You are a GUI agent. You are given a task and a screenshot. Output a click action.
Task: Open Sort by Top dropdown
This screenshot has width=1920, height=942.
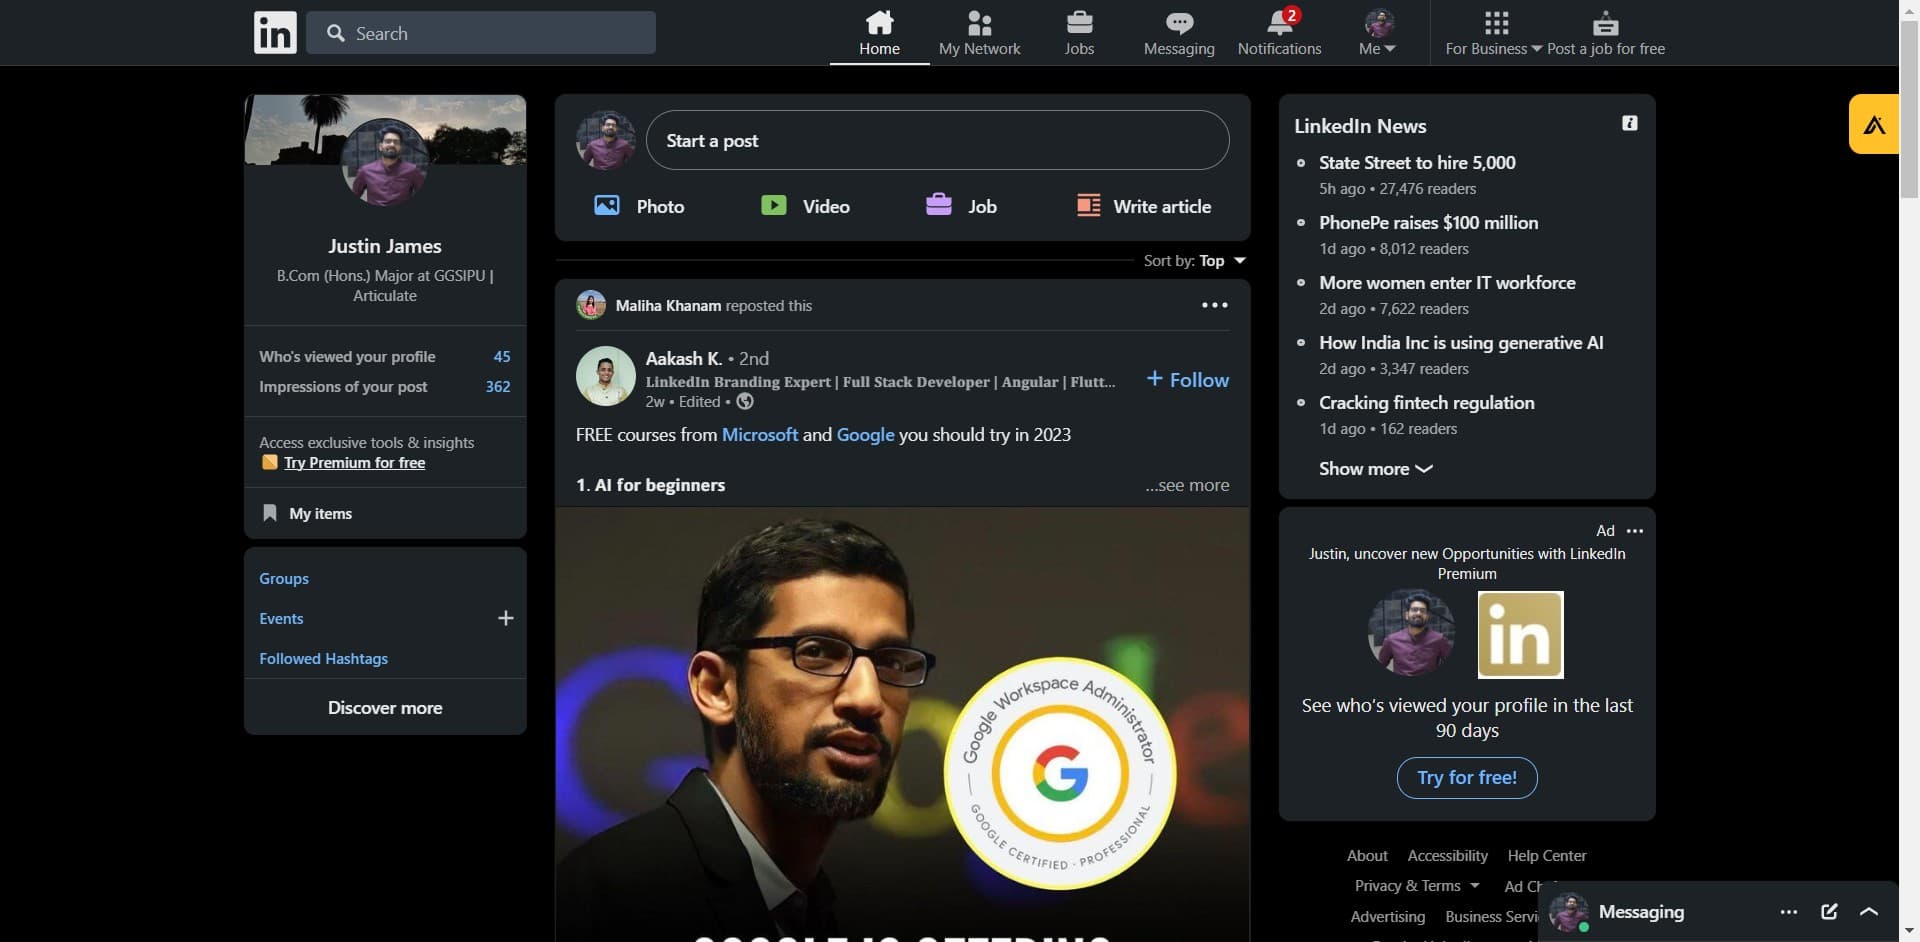[x=1195, y=260]
